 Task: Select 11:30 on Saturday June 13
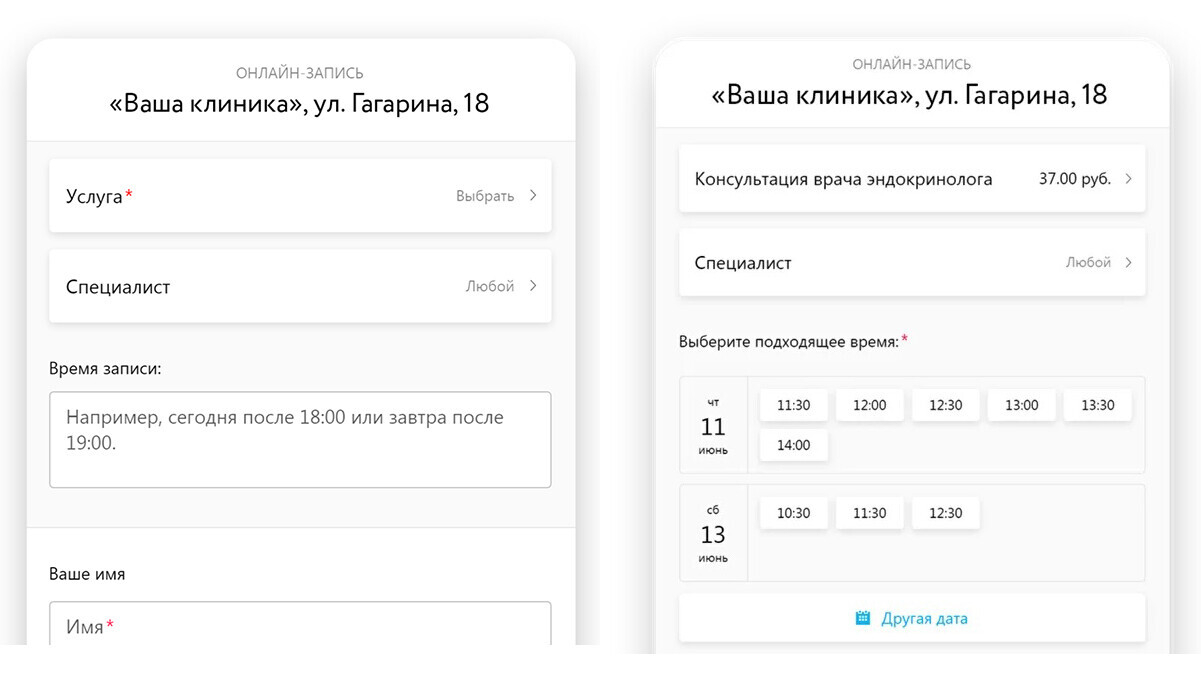(869, 513)
